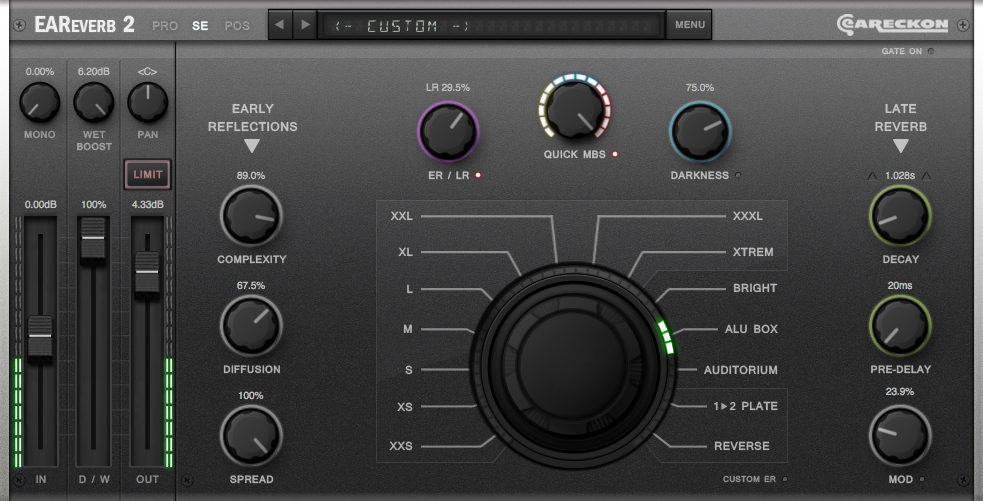
Task: Click the DECAY knob
Action: click(900, 216)
